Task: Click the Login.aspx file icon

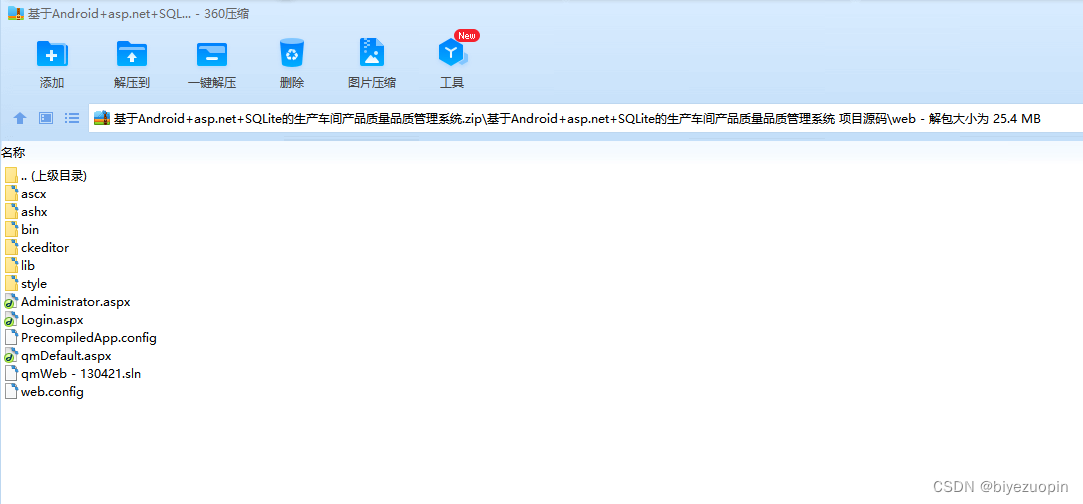Action: [x=11, y=320]
